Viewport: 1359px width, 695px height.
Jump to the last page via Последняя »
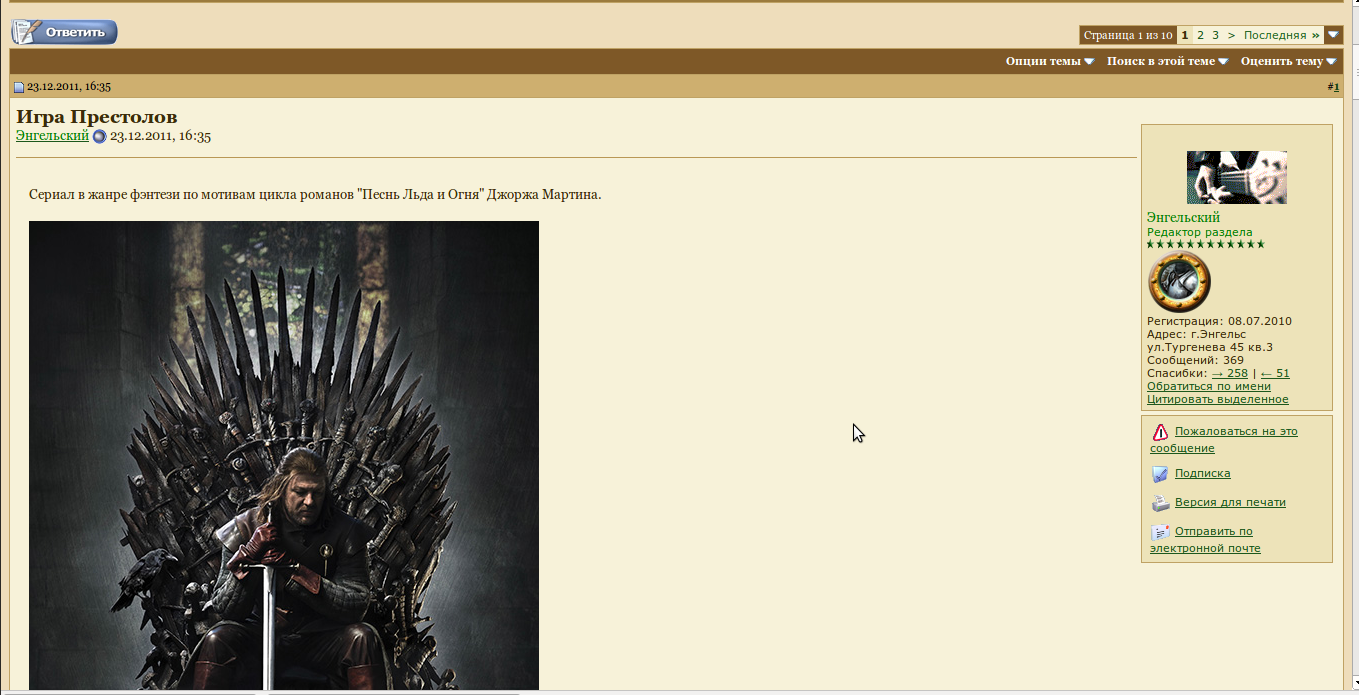click(1281, 35)
